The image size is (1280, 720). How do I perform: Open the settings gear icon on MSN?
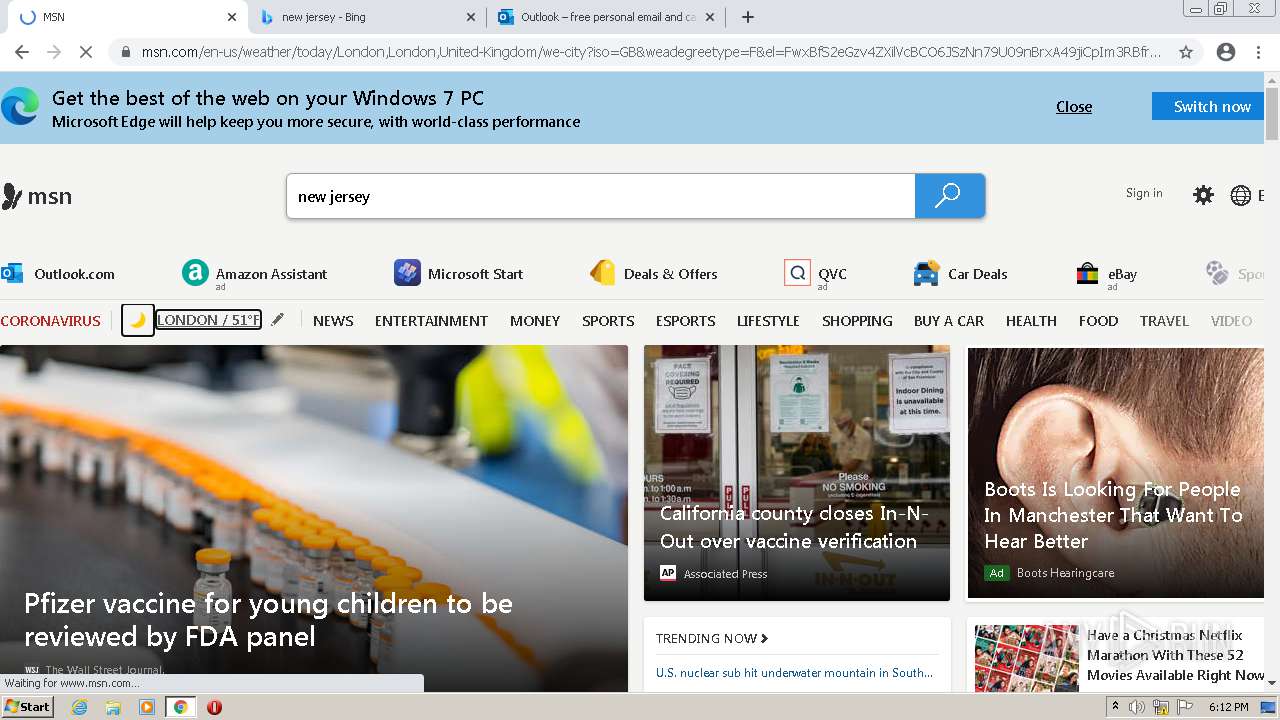pyautogui.click(x=1203, y=195)
